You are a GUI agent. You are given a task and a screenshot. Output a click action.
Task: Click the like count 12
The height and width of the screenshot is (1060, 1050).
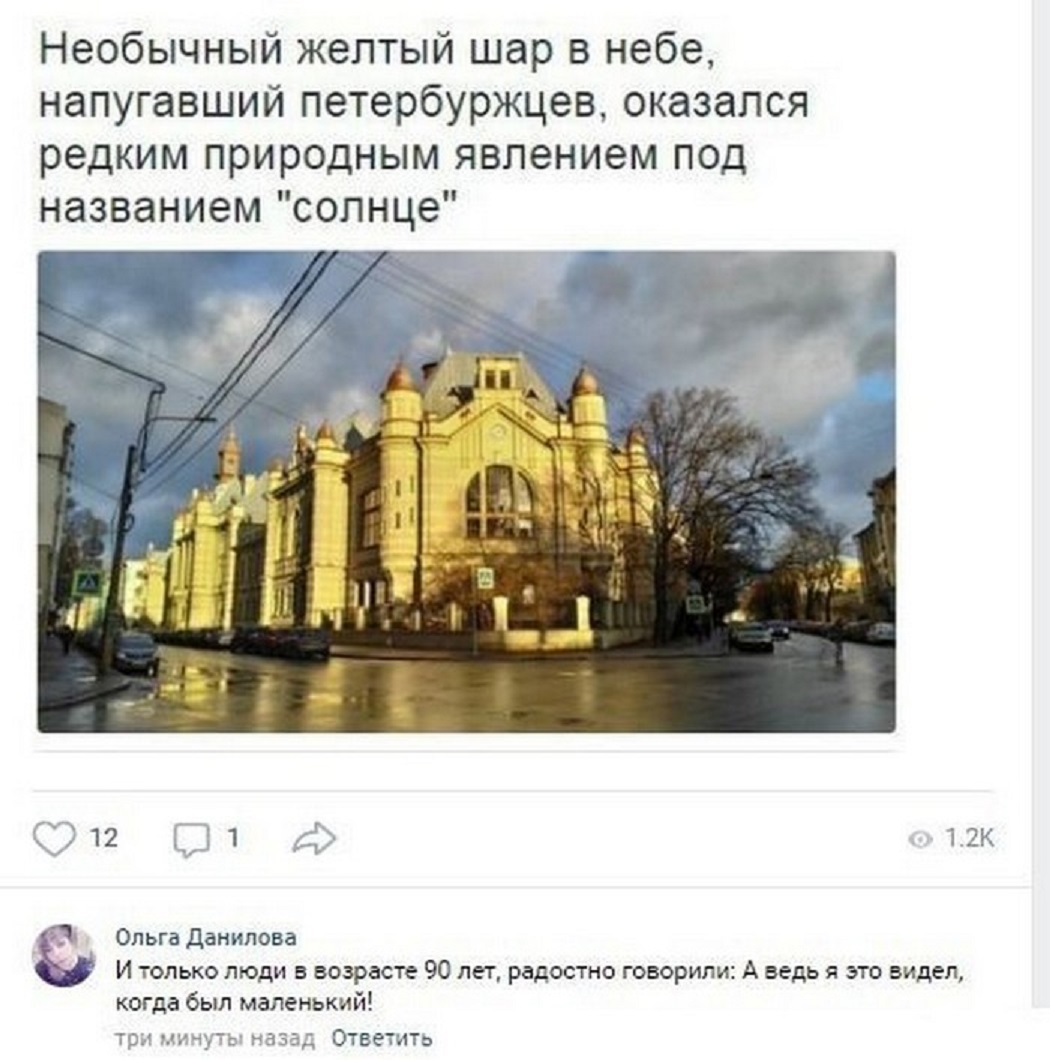(x=103, y=838)
